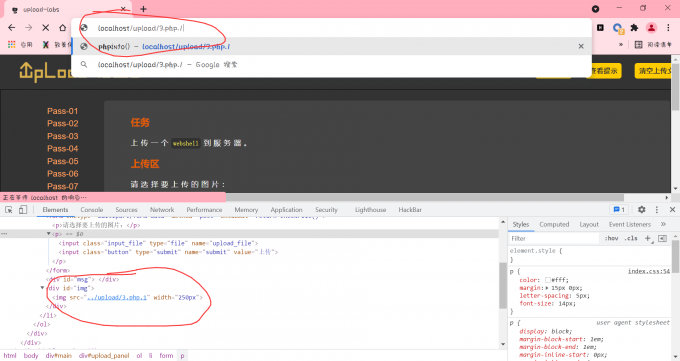Open the DevTools issues counter badge

point(619,210)
